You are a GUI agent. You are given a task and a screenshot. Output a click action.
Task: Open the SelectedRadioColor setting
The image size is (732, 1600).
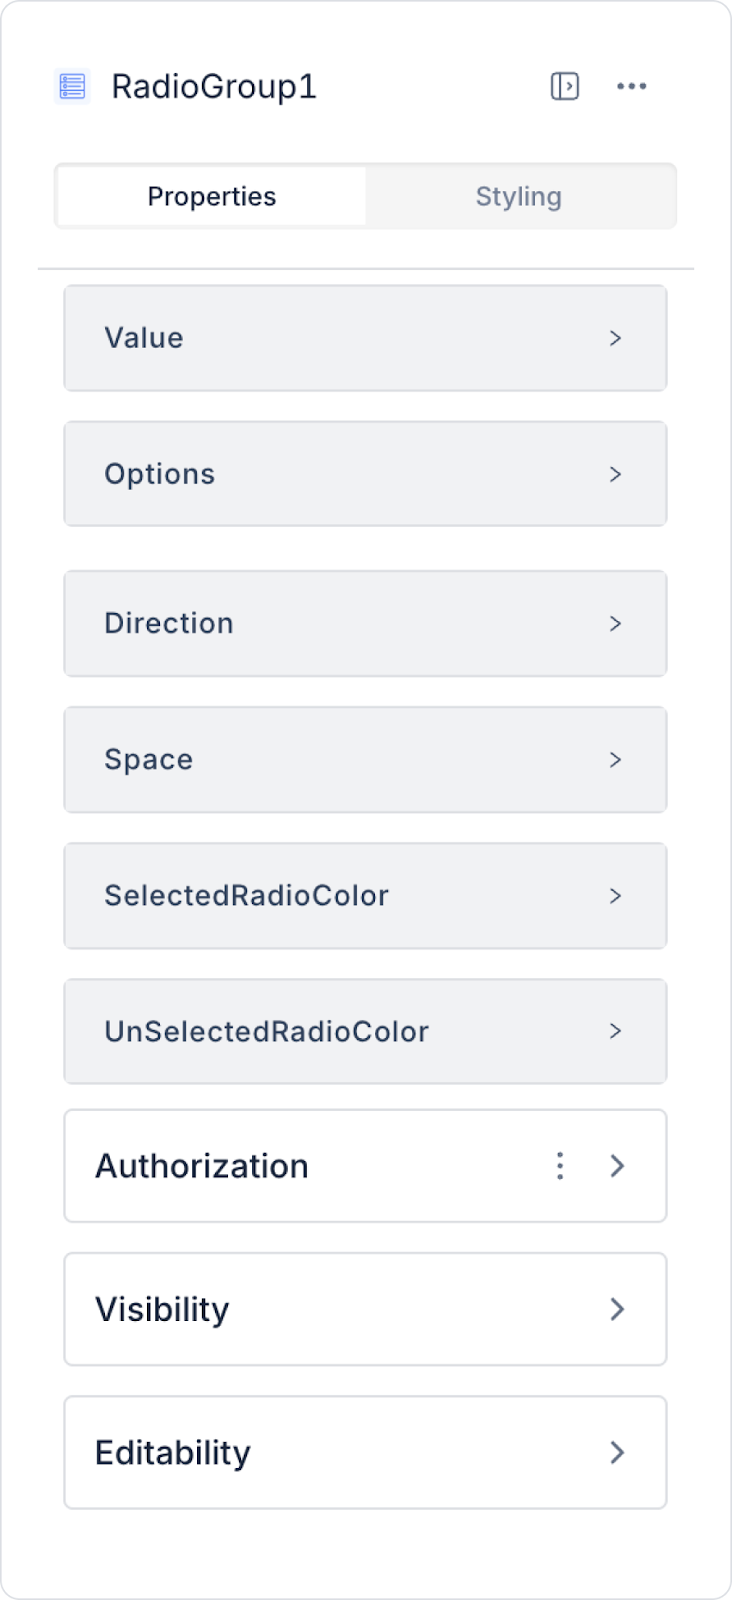[x=365, y=896]
